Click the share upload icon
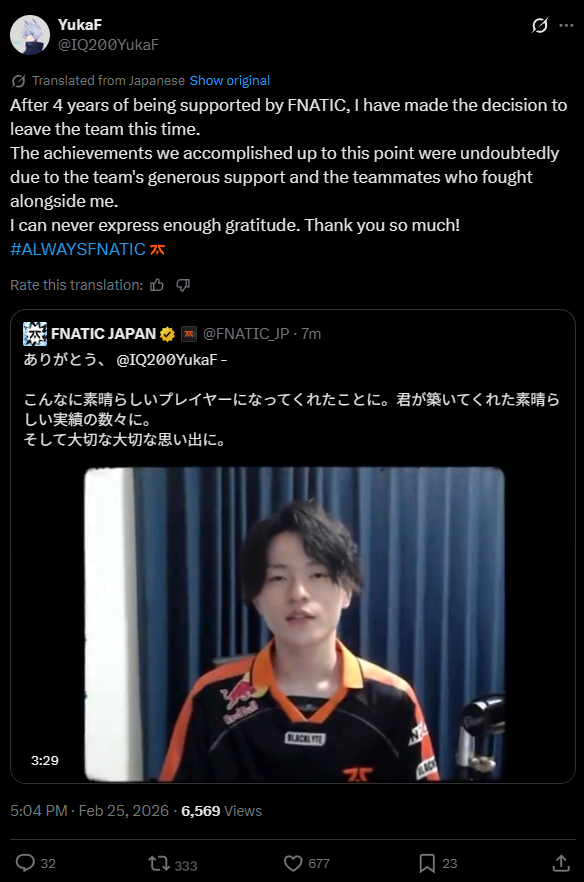Viewport: 584px width, 882px height. click(x=561, y=863)
